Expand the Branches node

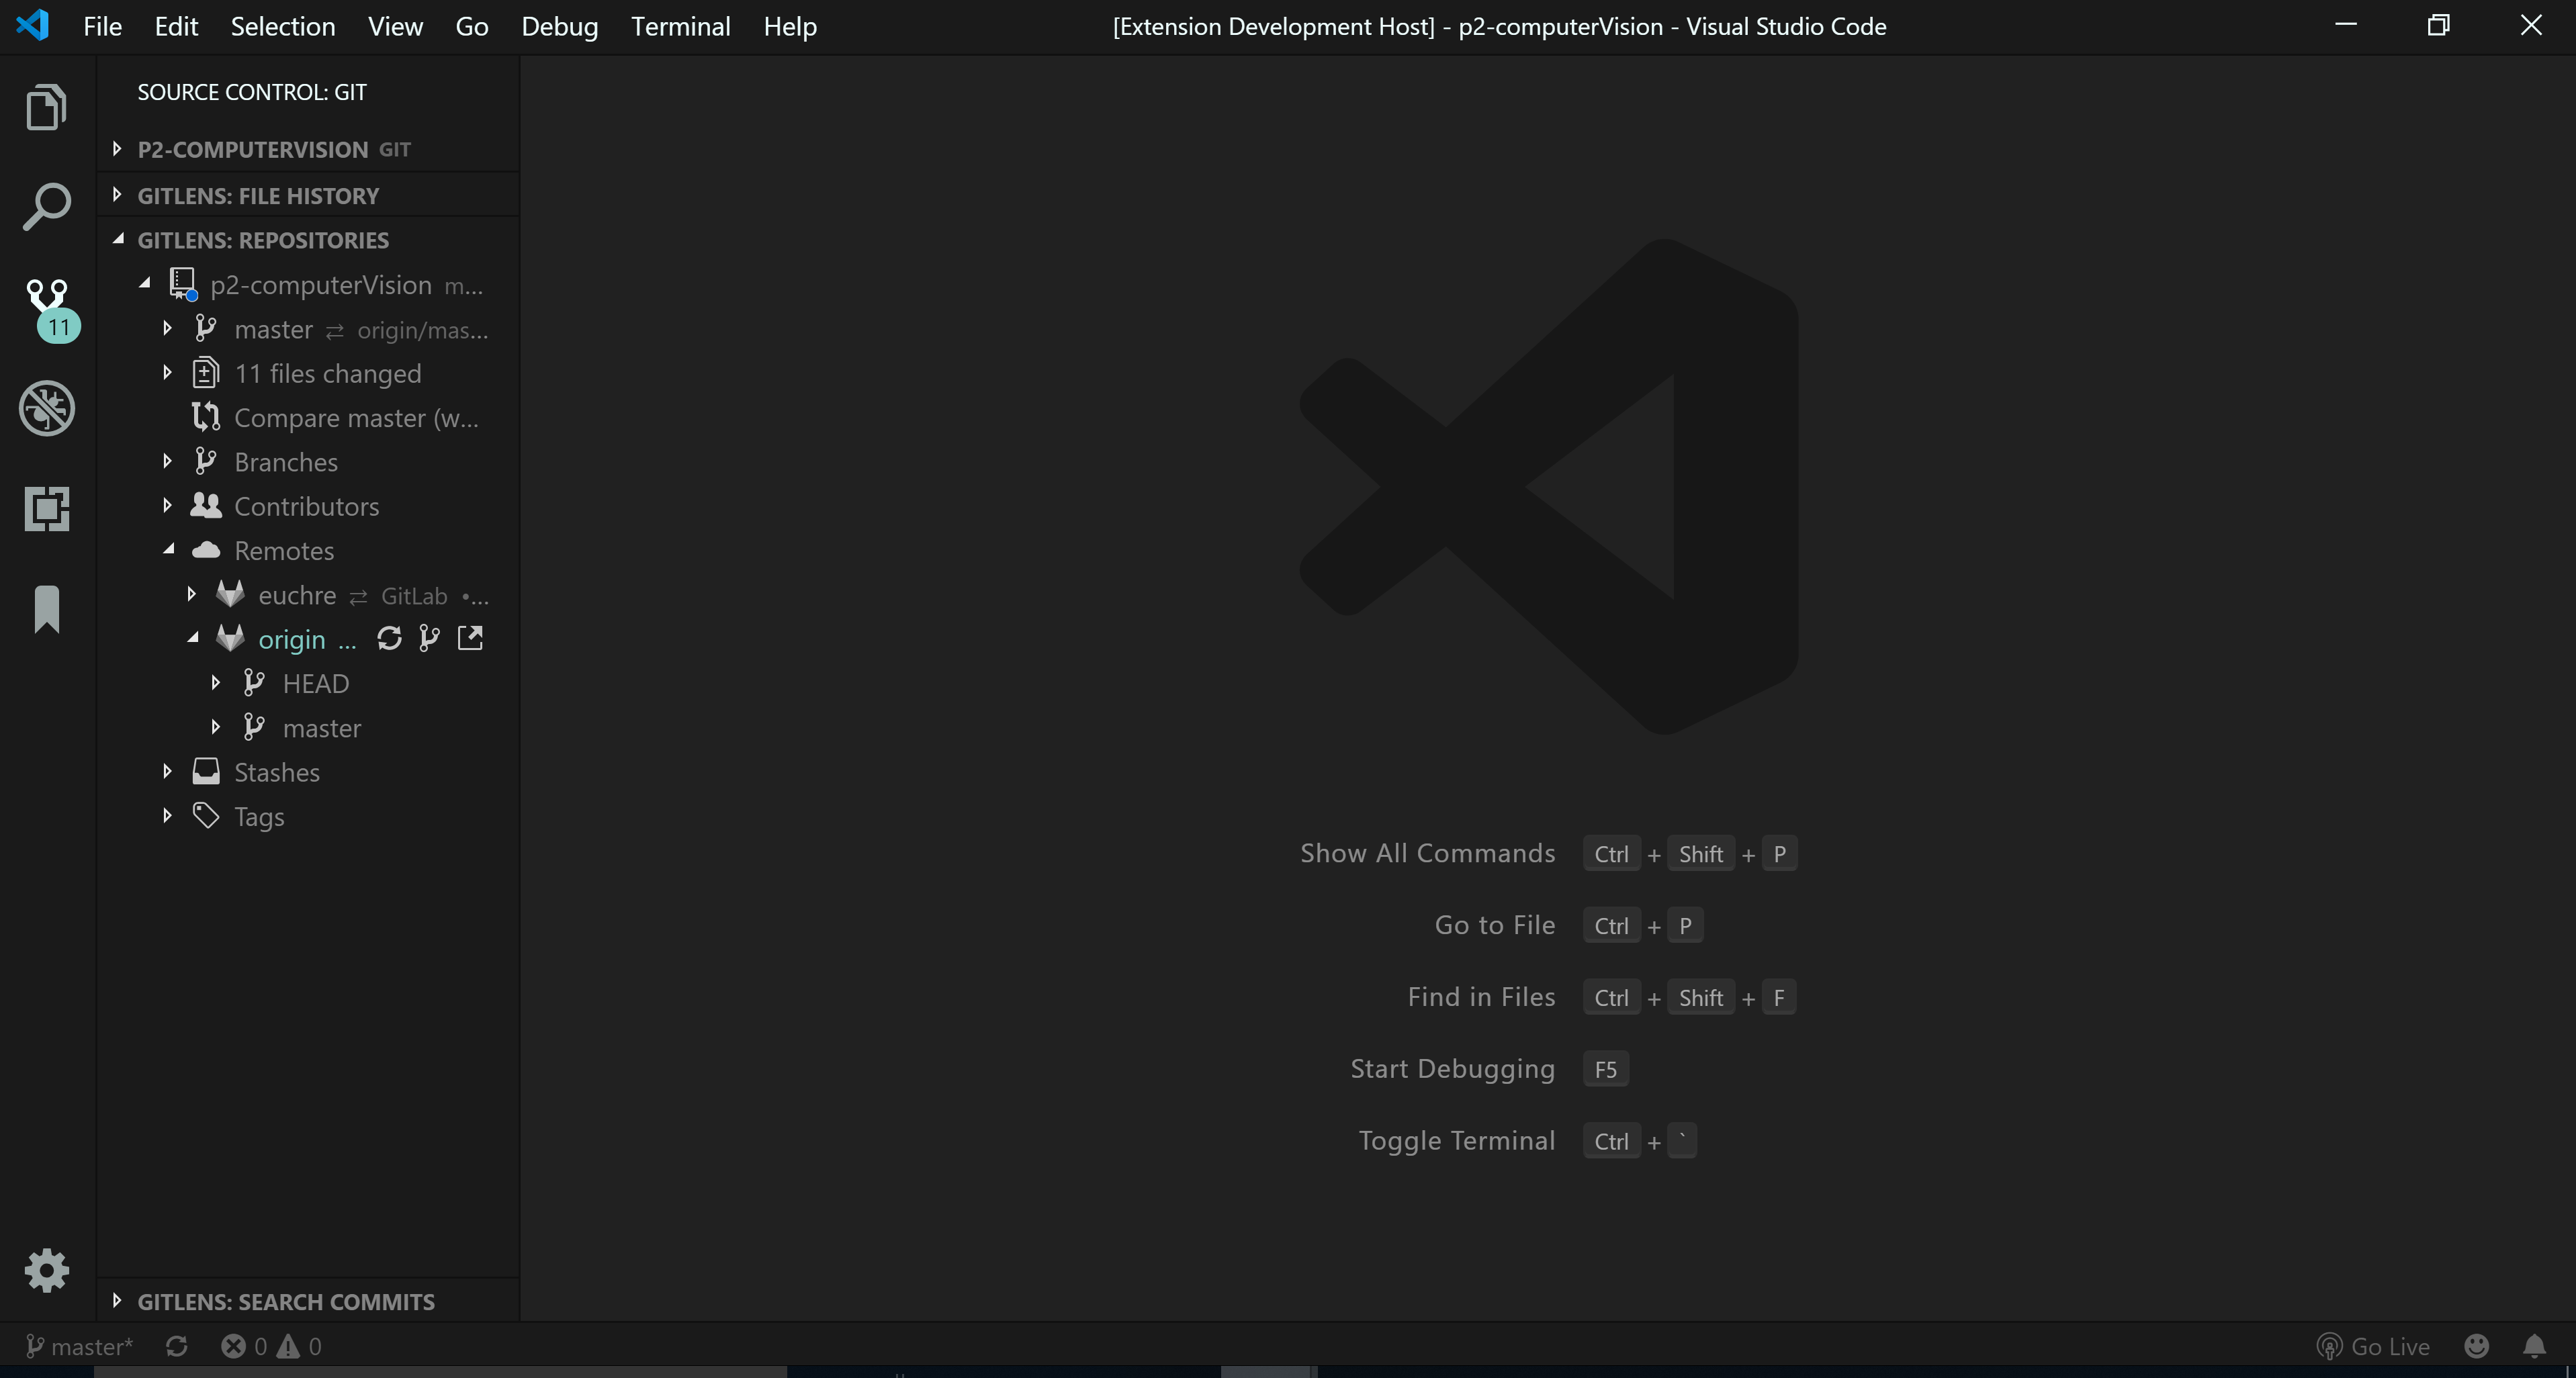[167, 461]
